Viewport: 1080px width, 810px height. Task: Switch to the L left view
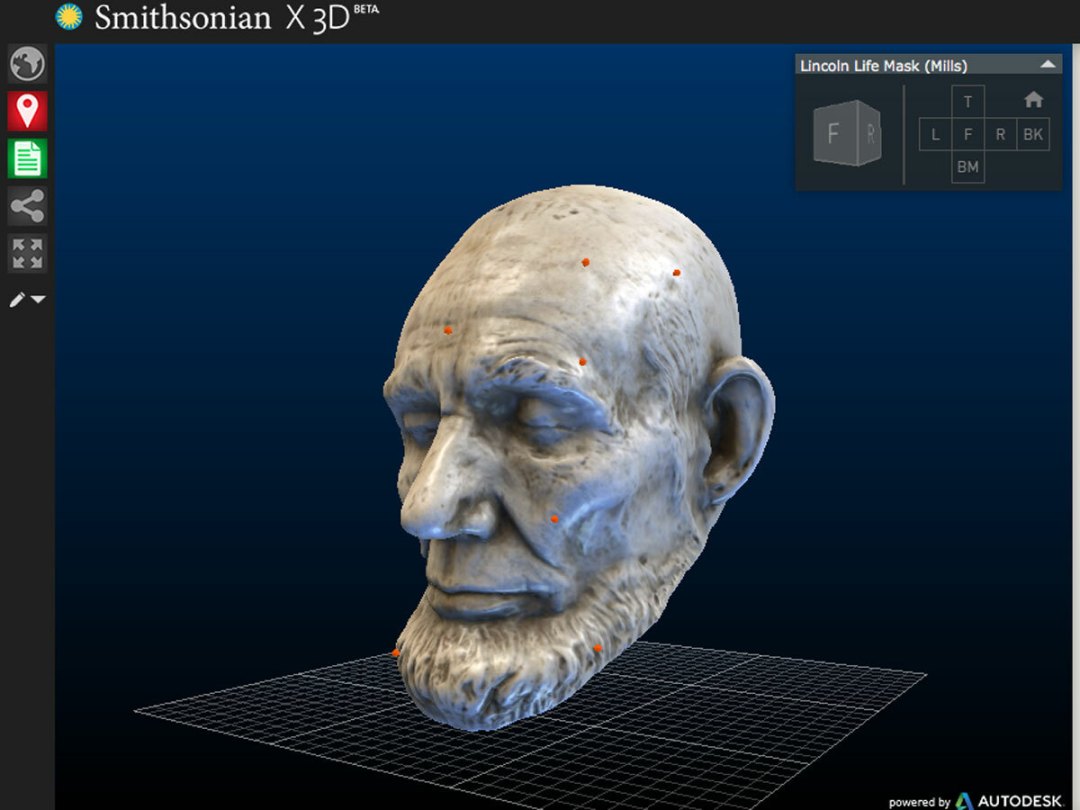coord(935,134)
